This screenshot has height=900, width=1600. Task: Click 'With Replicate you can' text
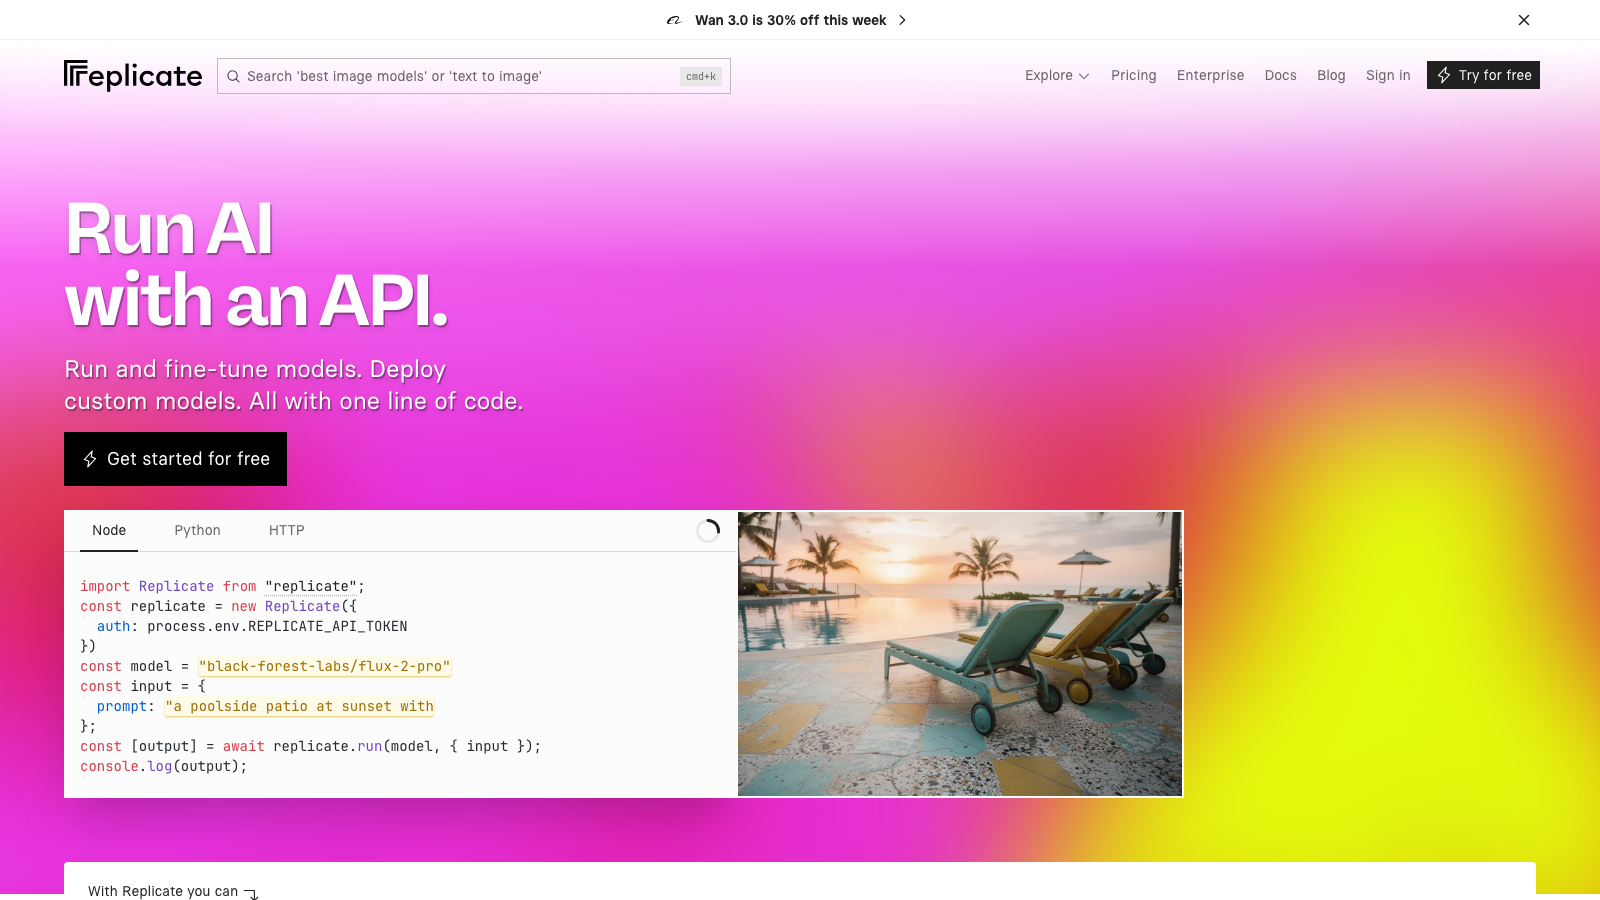pyautogui.click(x=163, y=891)
